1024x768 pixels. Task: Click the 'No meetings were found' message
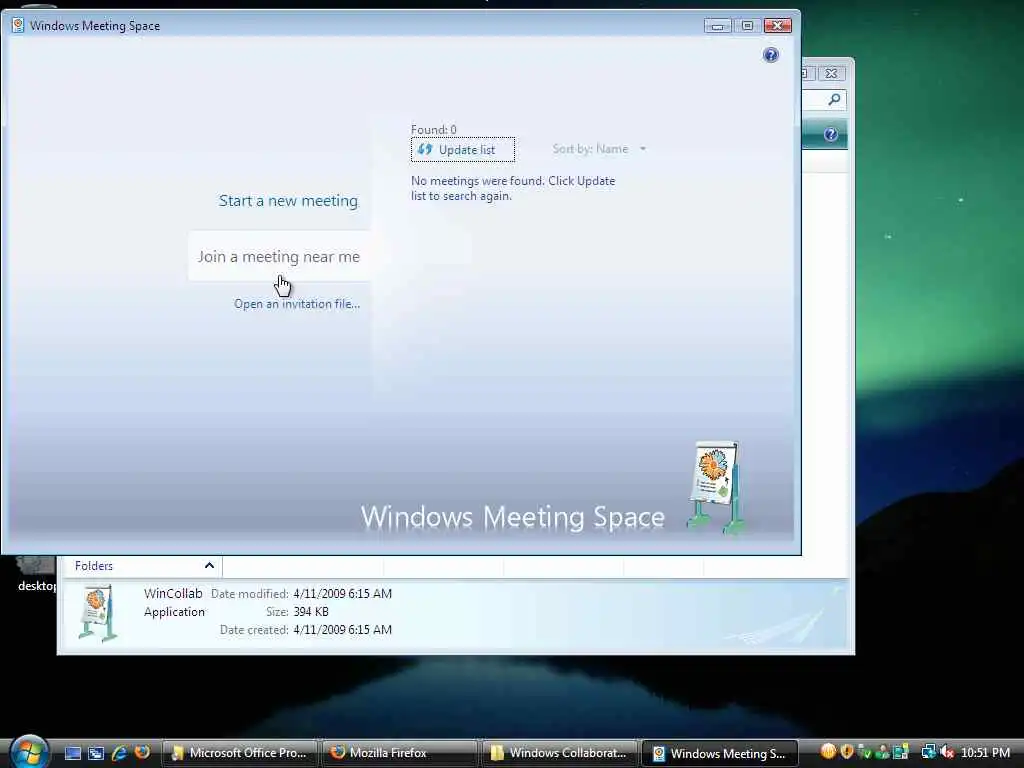coord(513,188)
